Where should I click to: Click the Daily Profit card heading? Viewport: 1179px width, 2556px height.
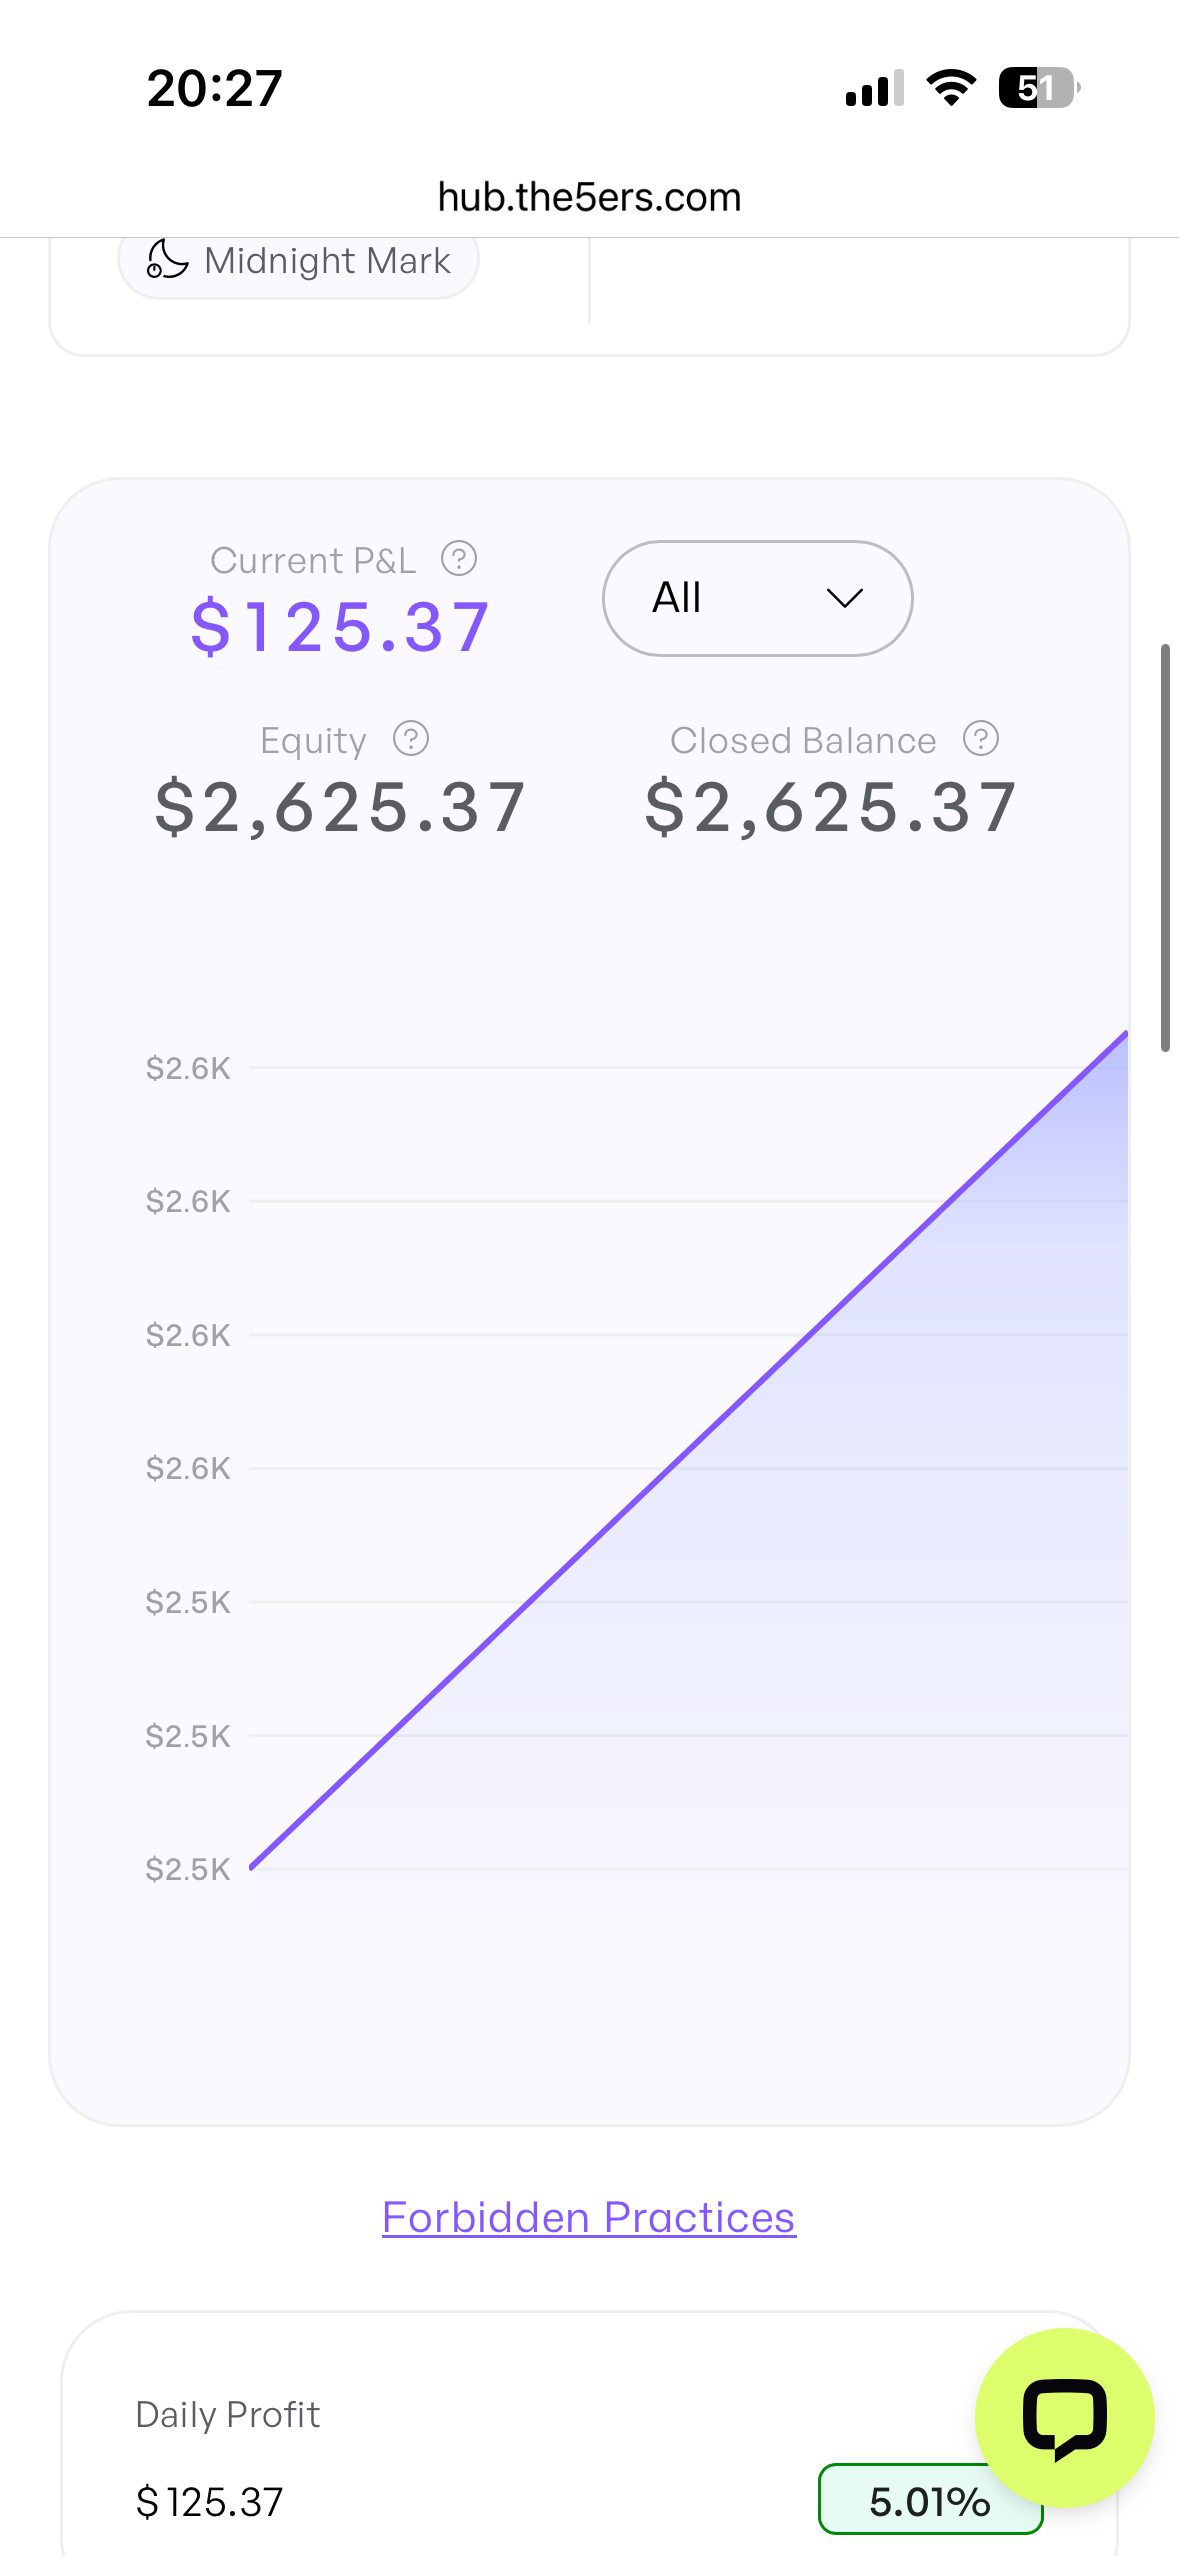click(228, 2414)
